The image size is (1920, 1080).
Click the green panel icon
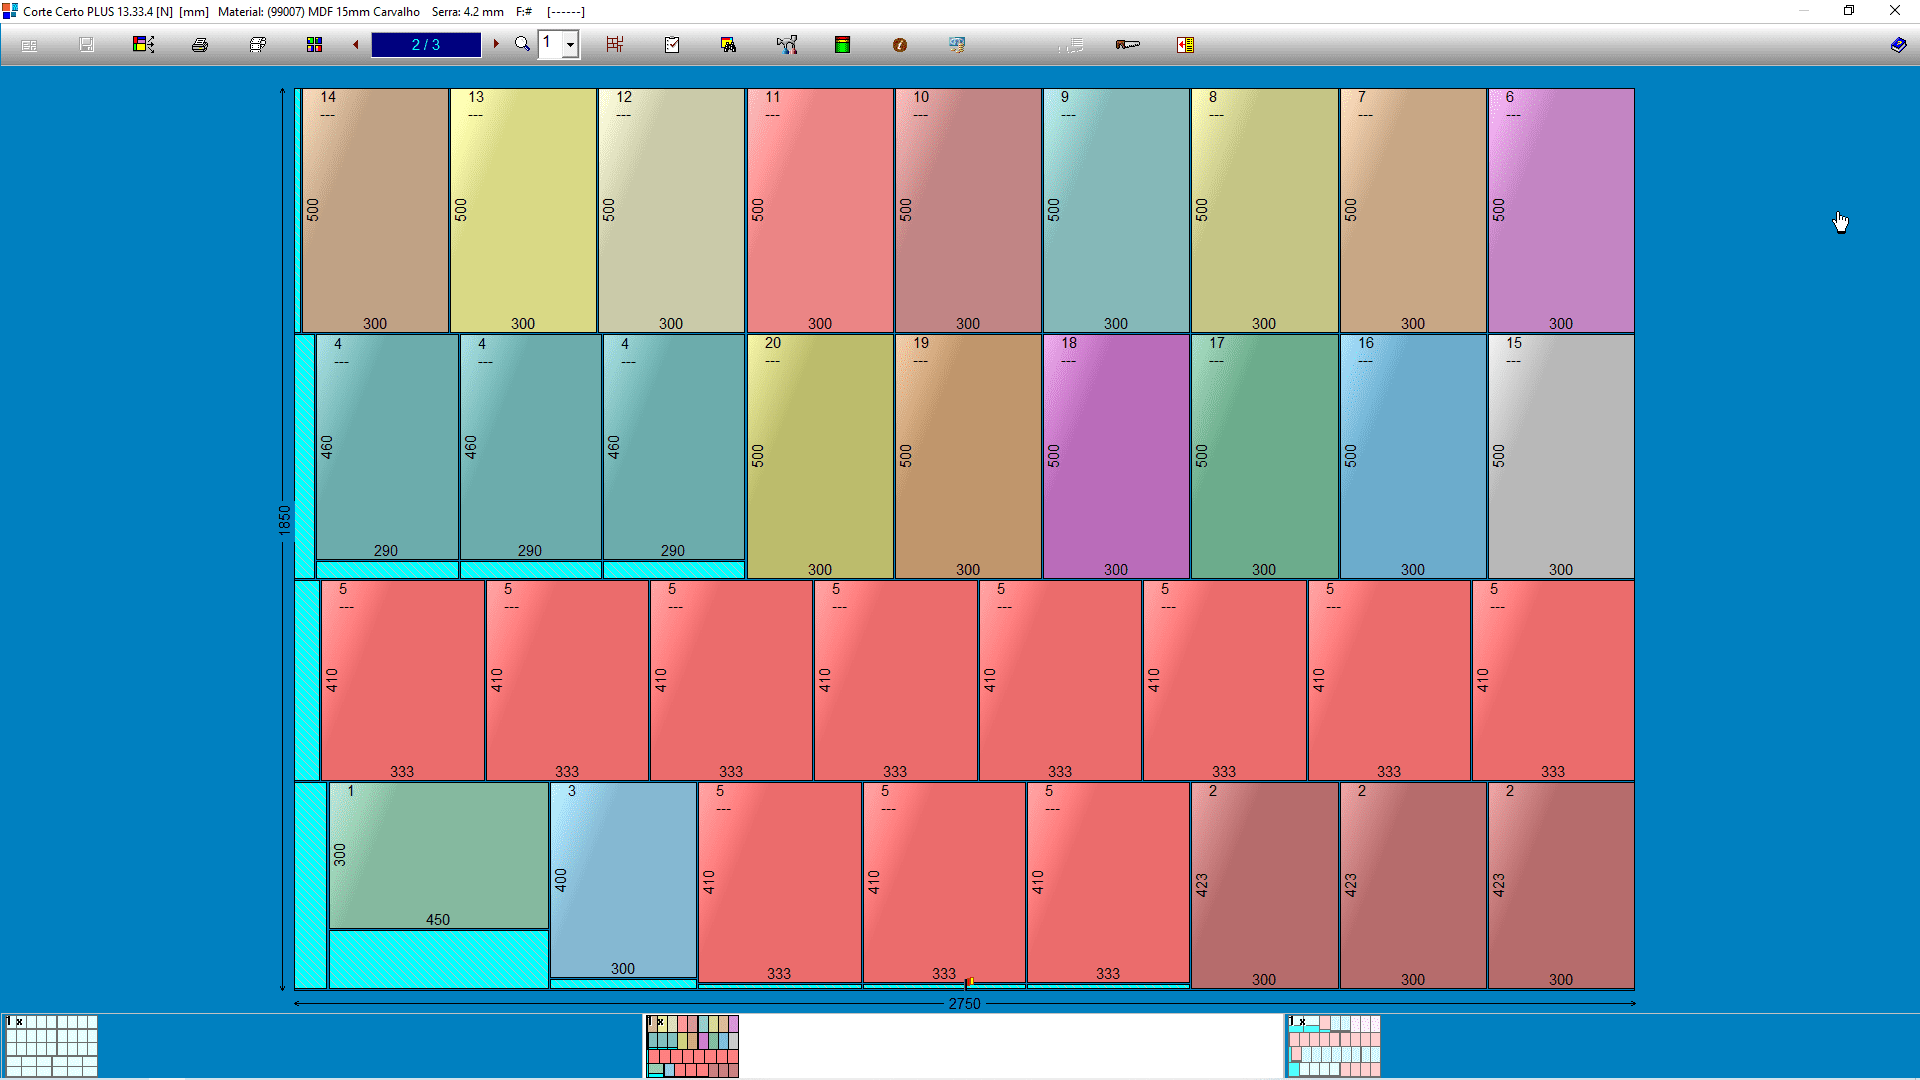843,45
